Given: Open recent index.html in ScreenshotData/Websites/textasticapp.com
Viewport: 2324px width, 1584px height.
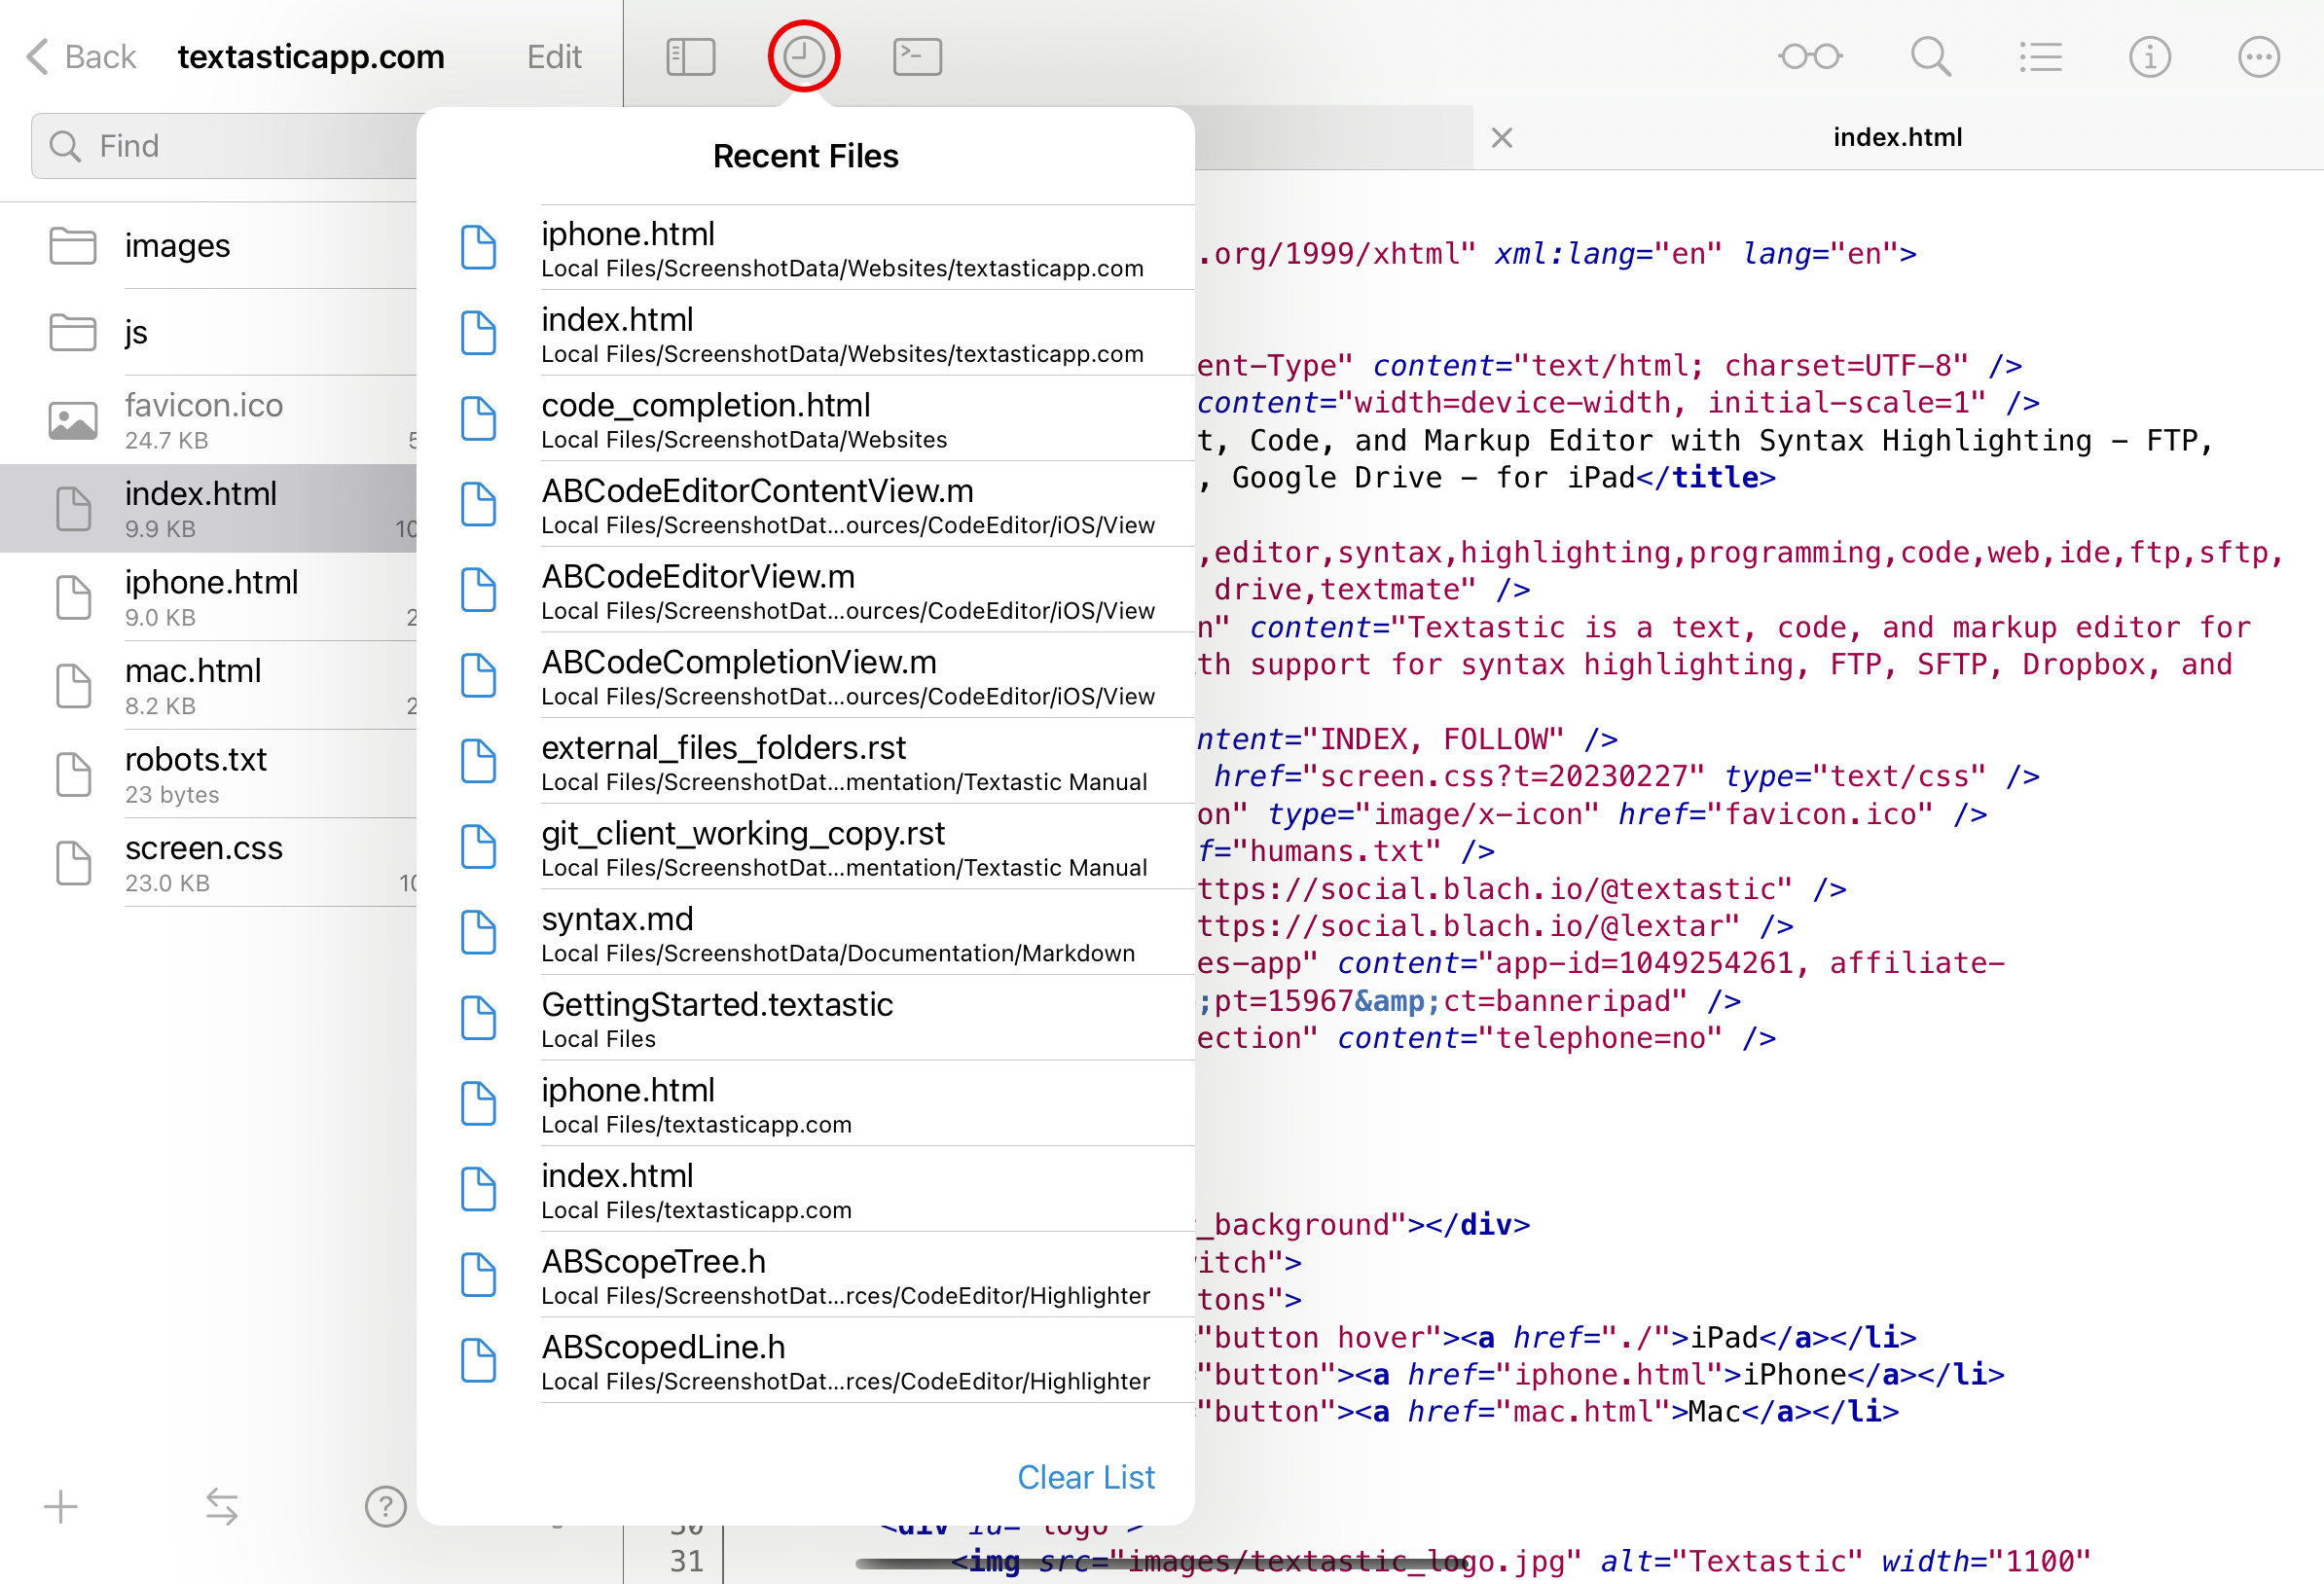Looking at the screenshot, I should pos(806,333).
